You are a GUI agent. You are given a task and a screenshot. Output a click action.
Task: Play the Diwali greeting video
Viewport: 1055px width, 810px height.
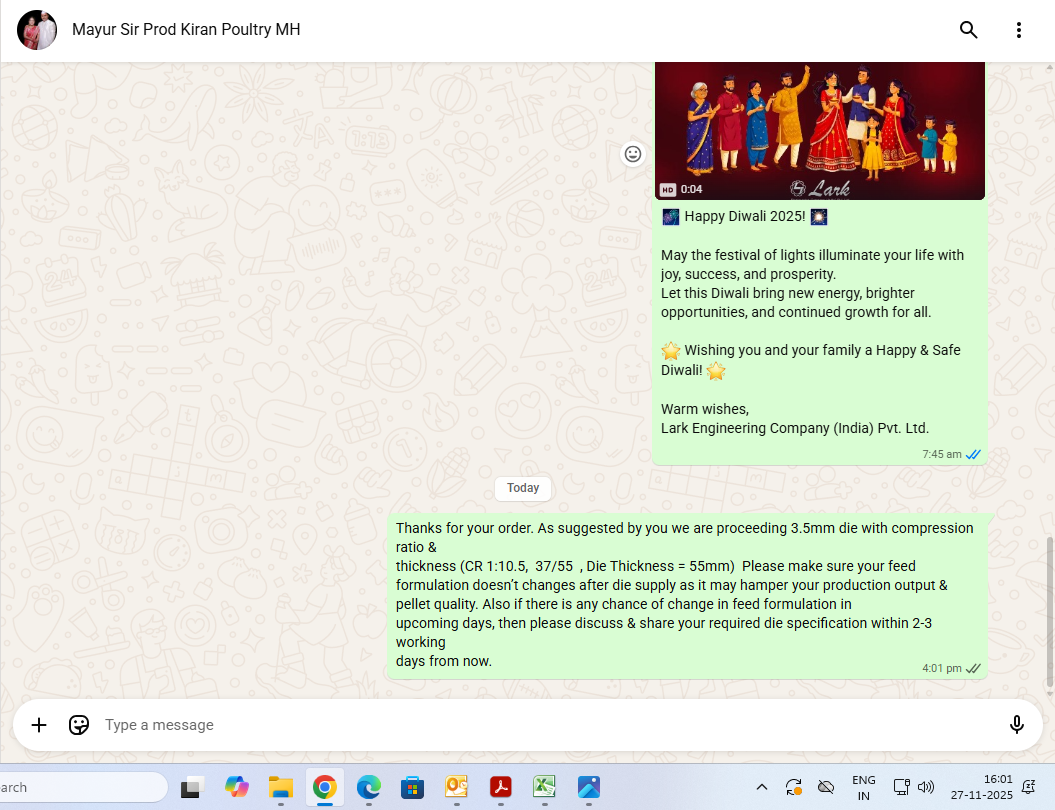click(819, 131)
